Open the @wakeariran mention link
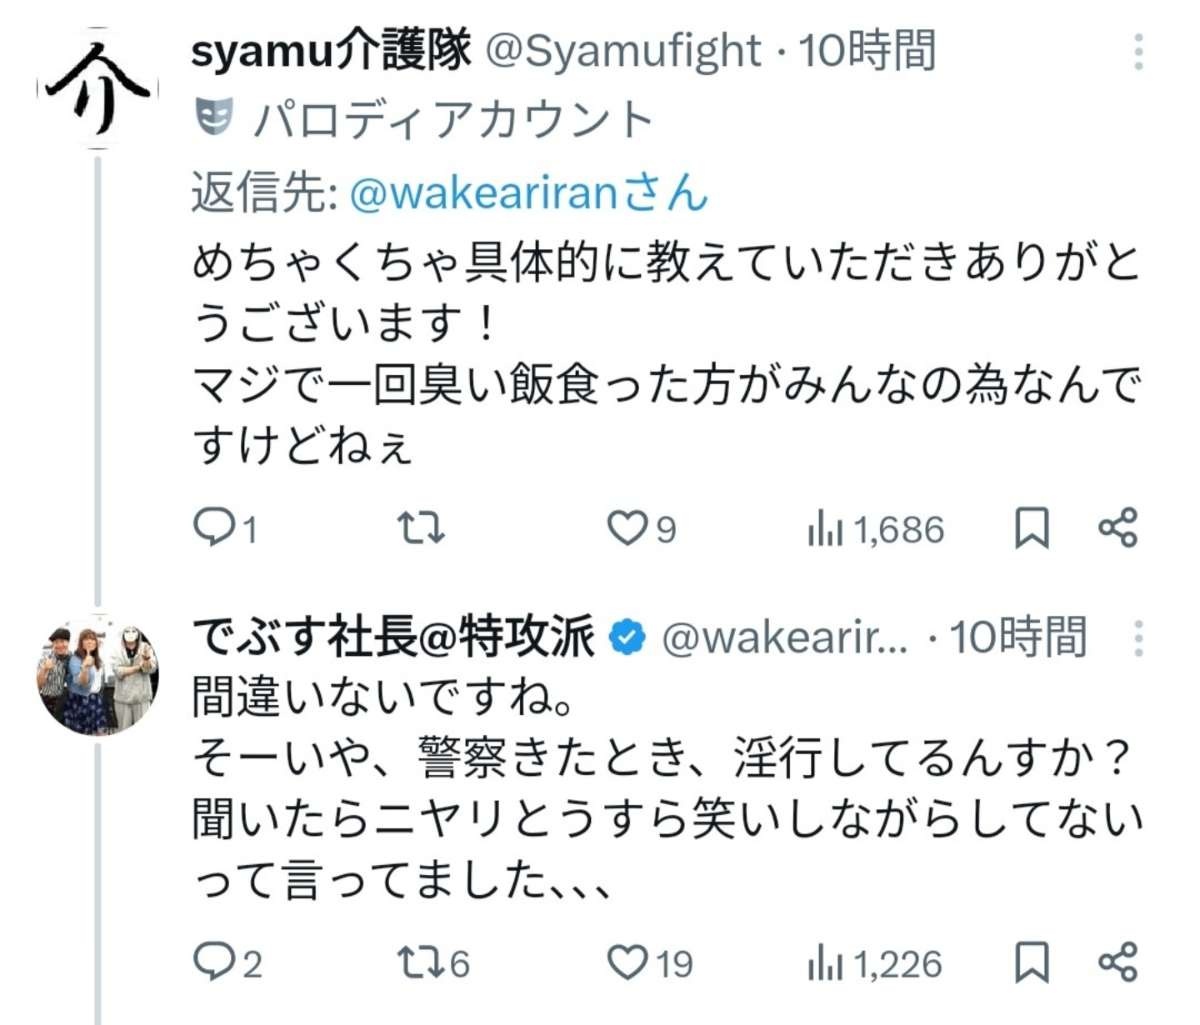 click(483, 194)
